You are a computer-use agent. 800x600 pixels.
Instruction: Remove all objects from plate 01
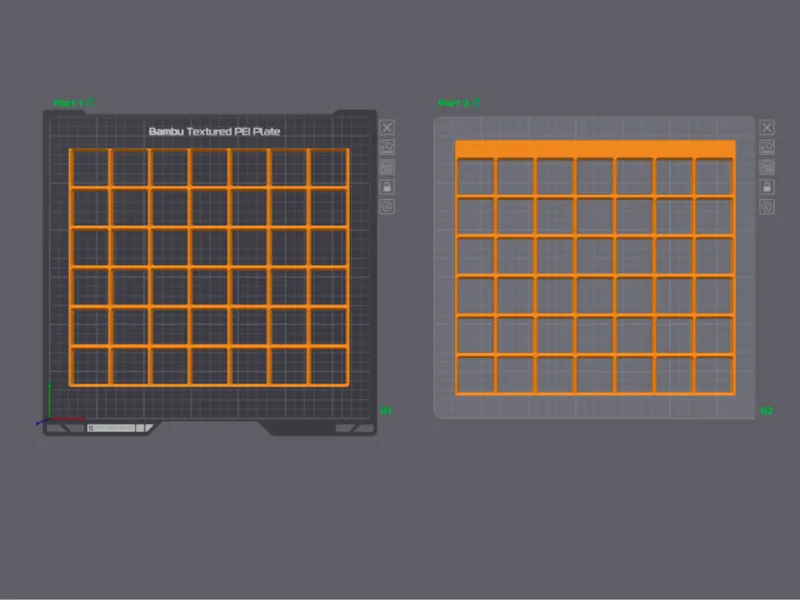(x=387, y=128)
